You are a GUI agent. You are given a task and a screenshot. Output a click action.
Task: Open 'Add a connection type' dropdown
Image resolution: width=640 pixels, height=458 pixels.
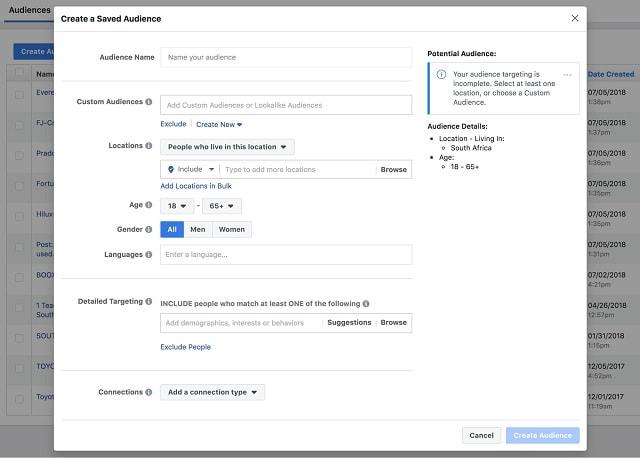212,392
